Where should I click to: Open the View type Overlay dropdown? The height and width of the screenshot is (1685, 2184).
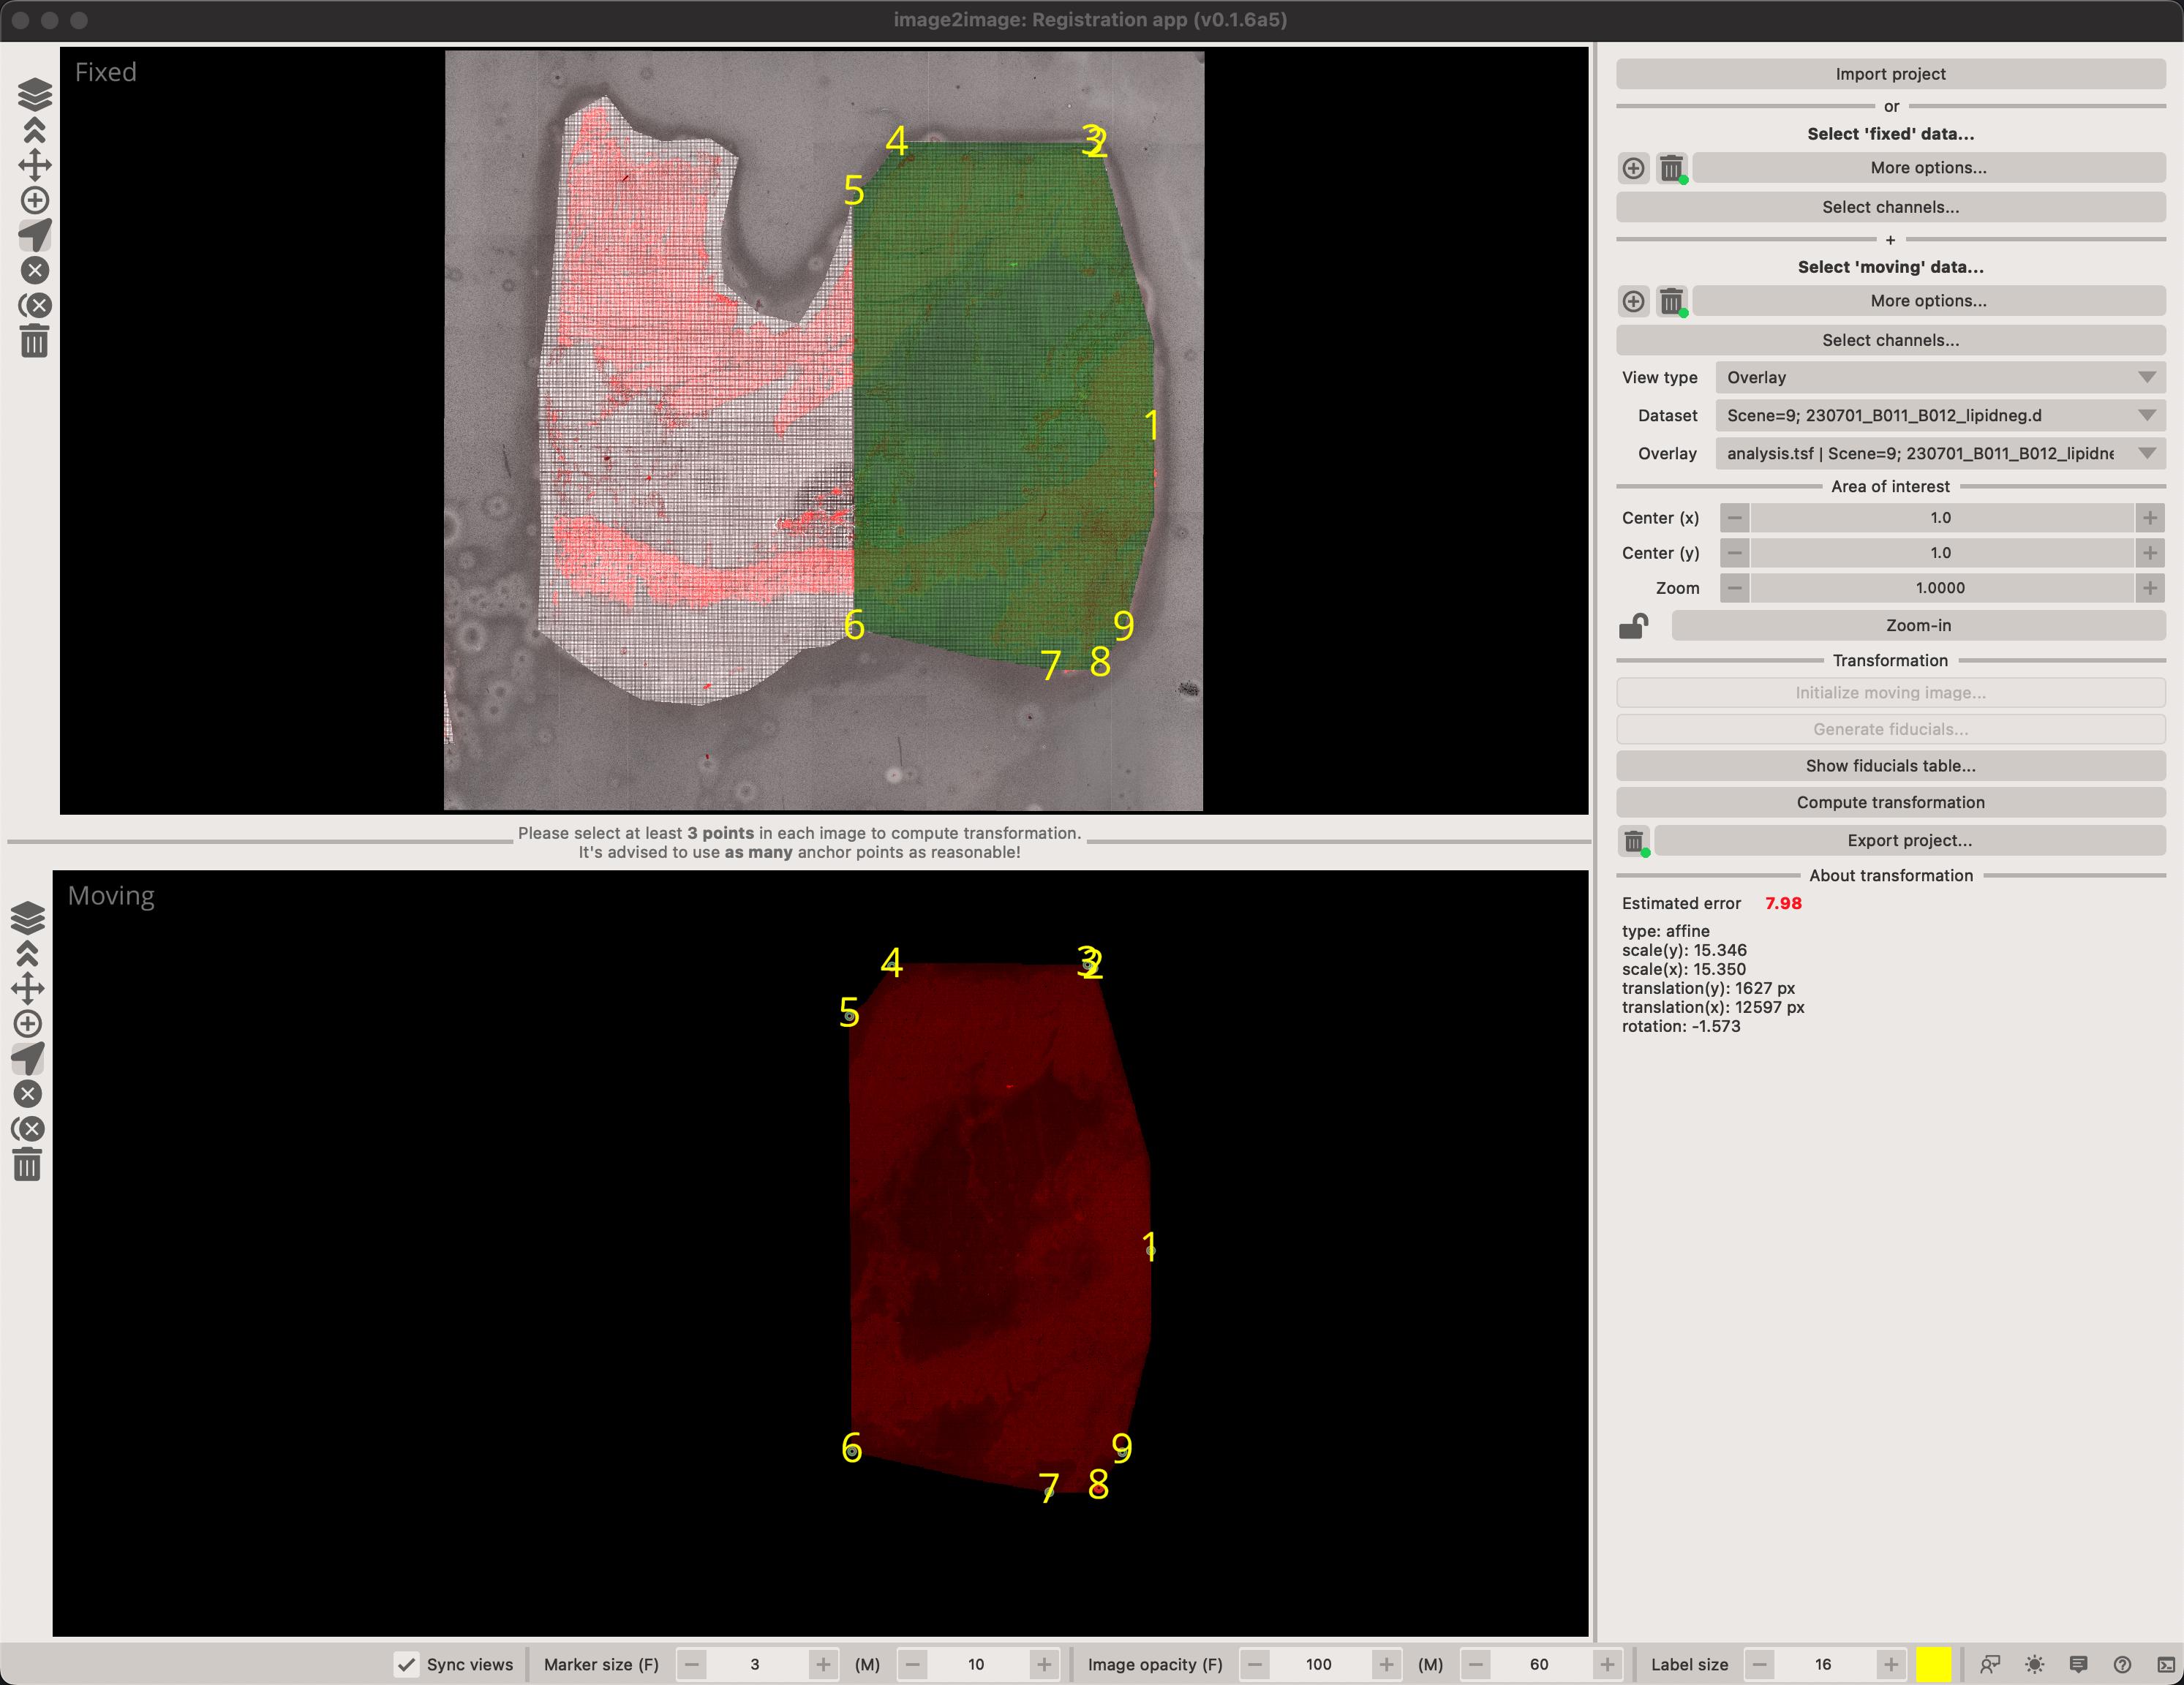tap(1939, 377)
